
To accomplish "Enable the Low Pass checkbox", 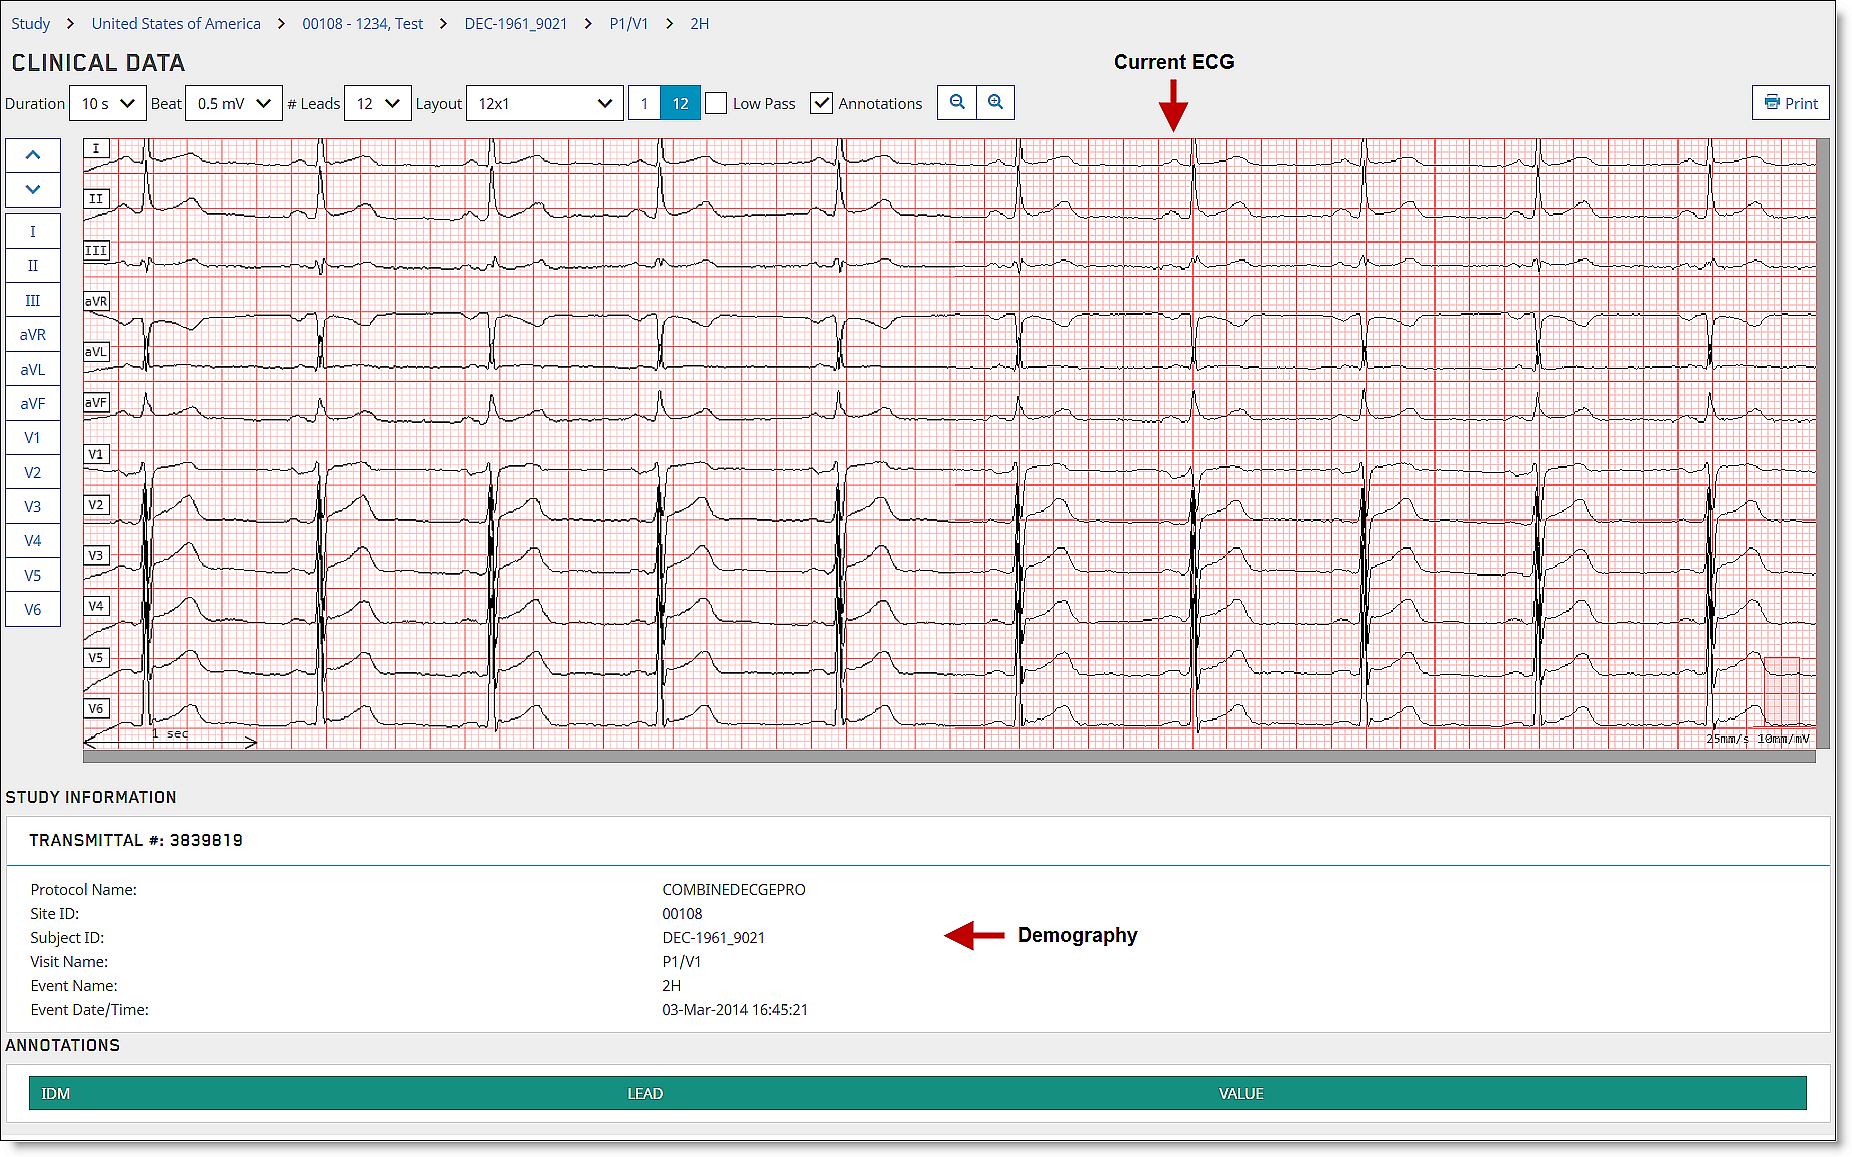I will pyautogui.click(x=716, y=103).
